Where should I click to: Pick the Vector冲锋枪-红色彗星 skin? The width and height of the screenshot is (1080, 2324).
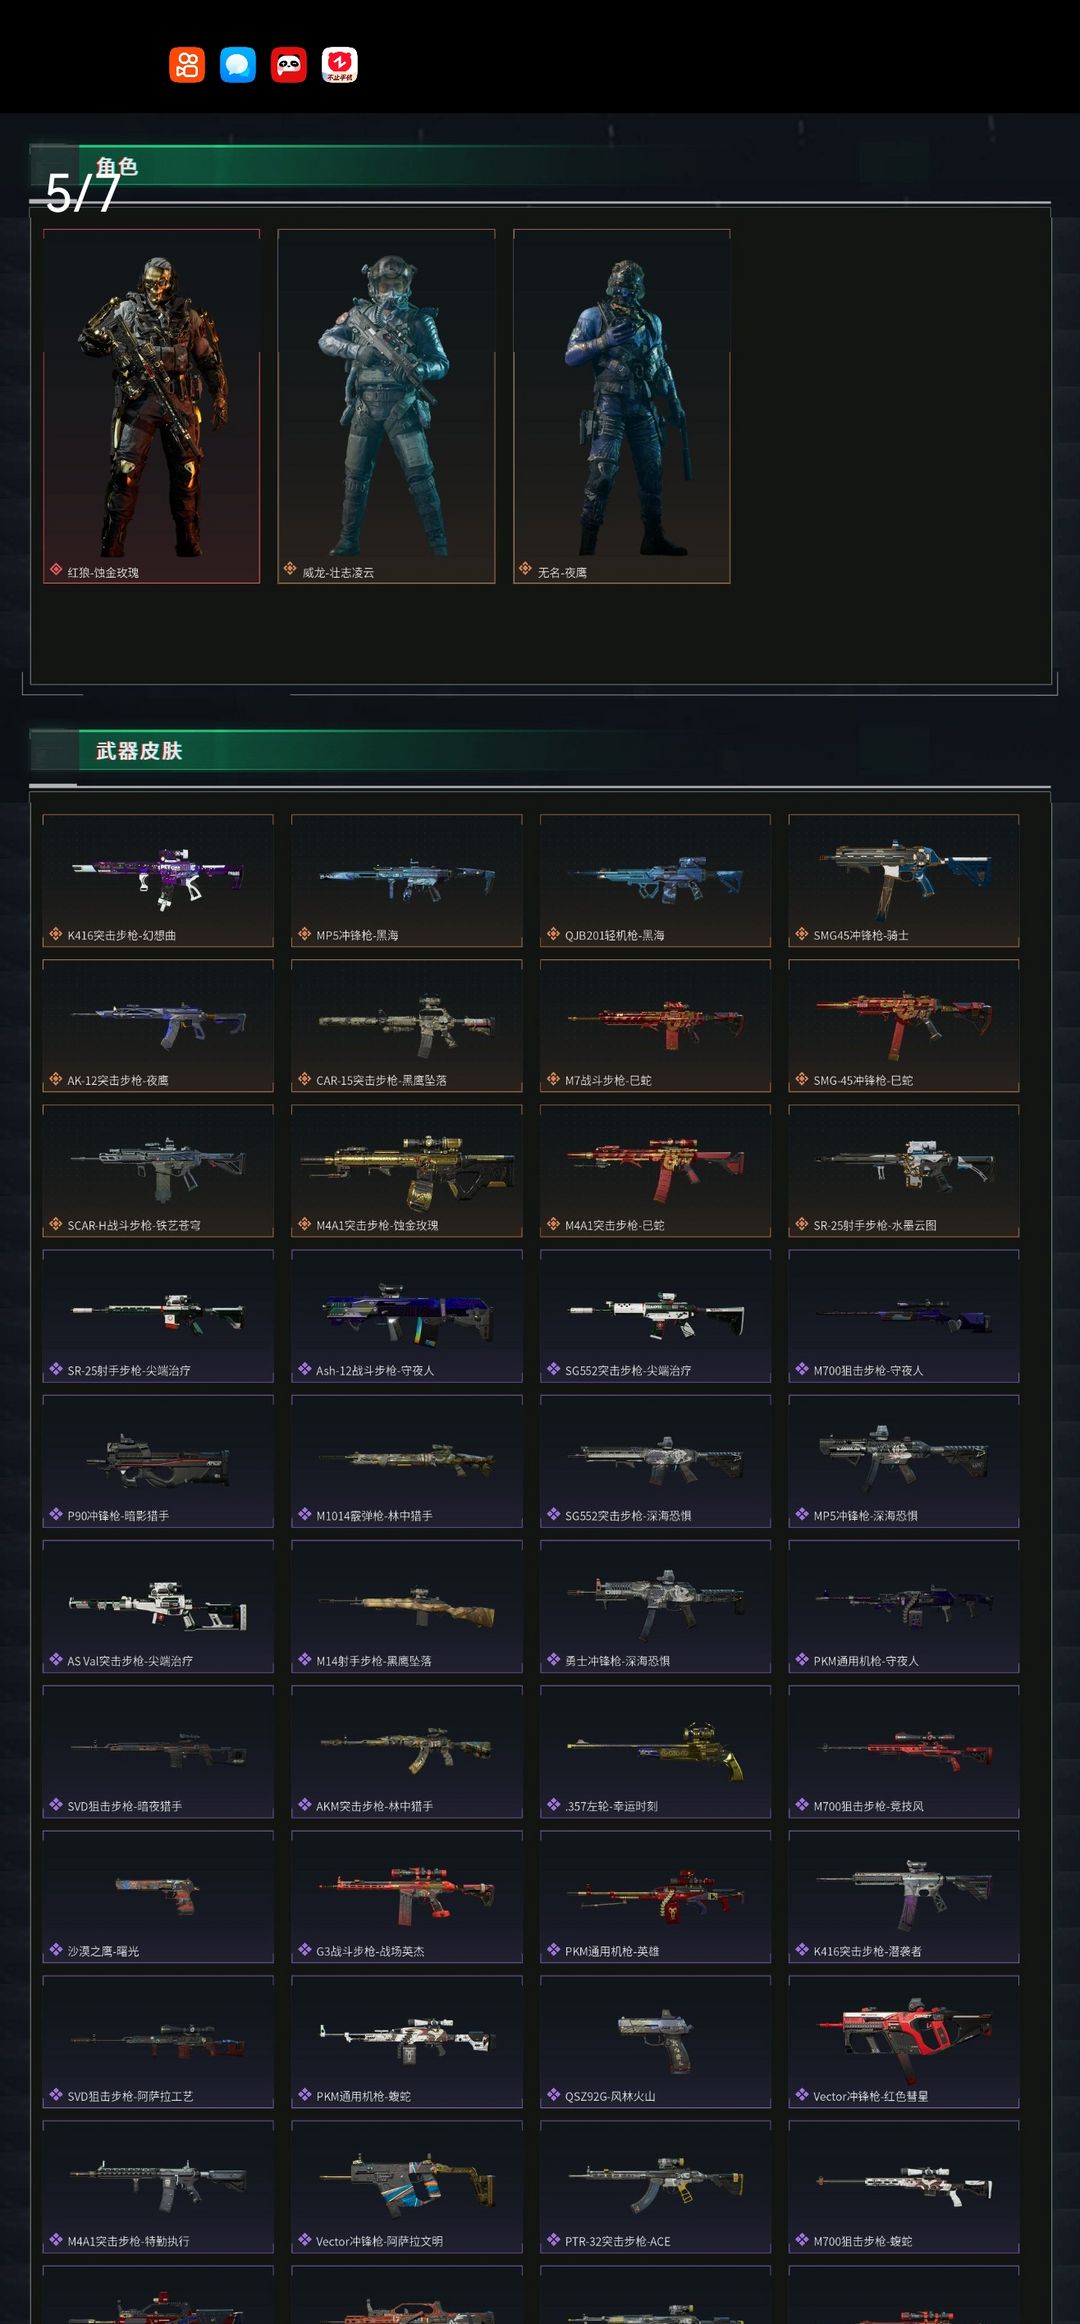point(904,2042)
